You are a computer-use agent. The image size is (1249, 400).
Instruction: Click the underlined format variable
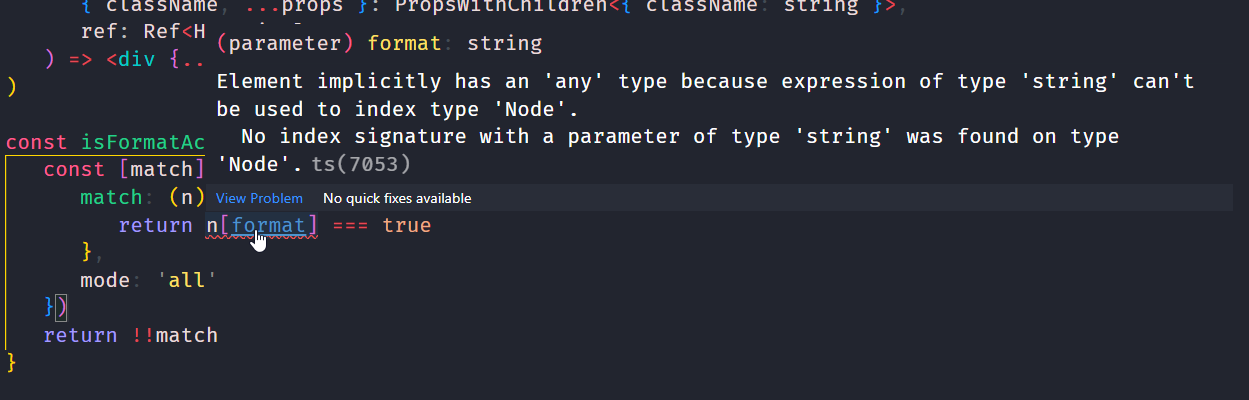(269, 225)
